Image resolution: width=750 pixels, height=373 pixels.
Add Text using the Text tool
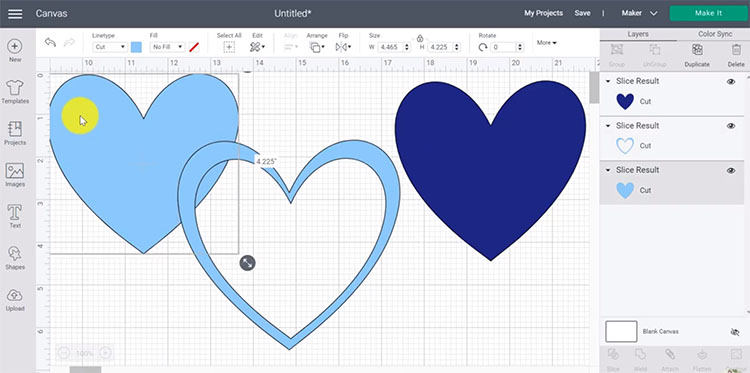(x=15, y=217)
